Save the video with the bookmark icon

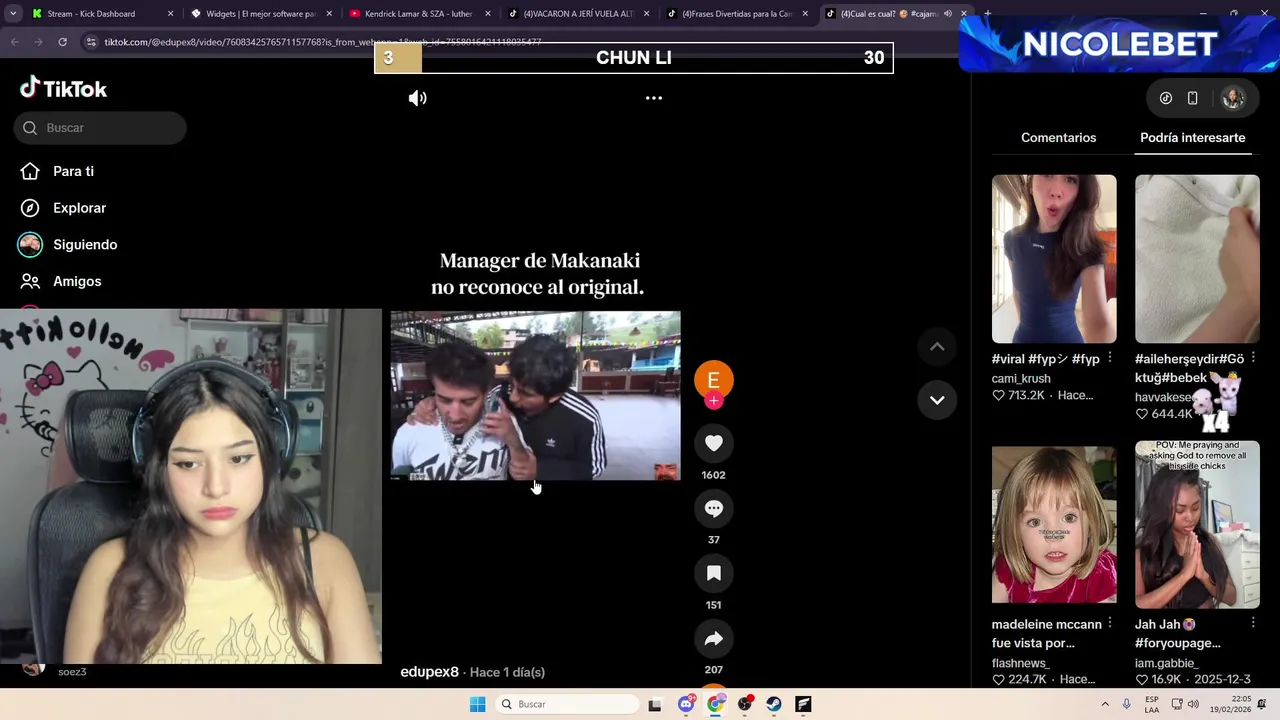click(x=714, y=573)
